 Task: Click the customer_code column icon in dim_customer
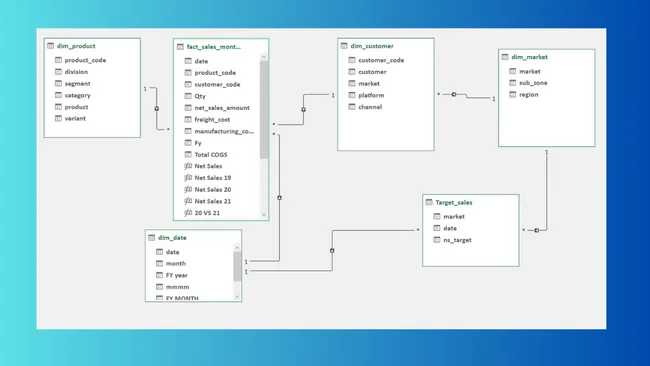click(352, 60)
